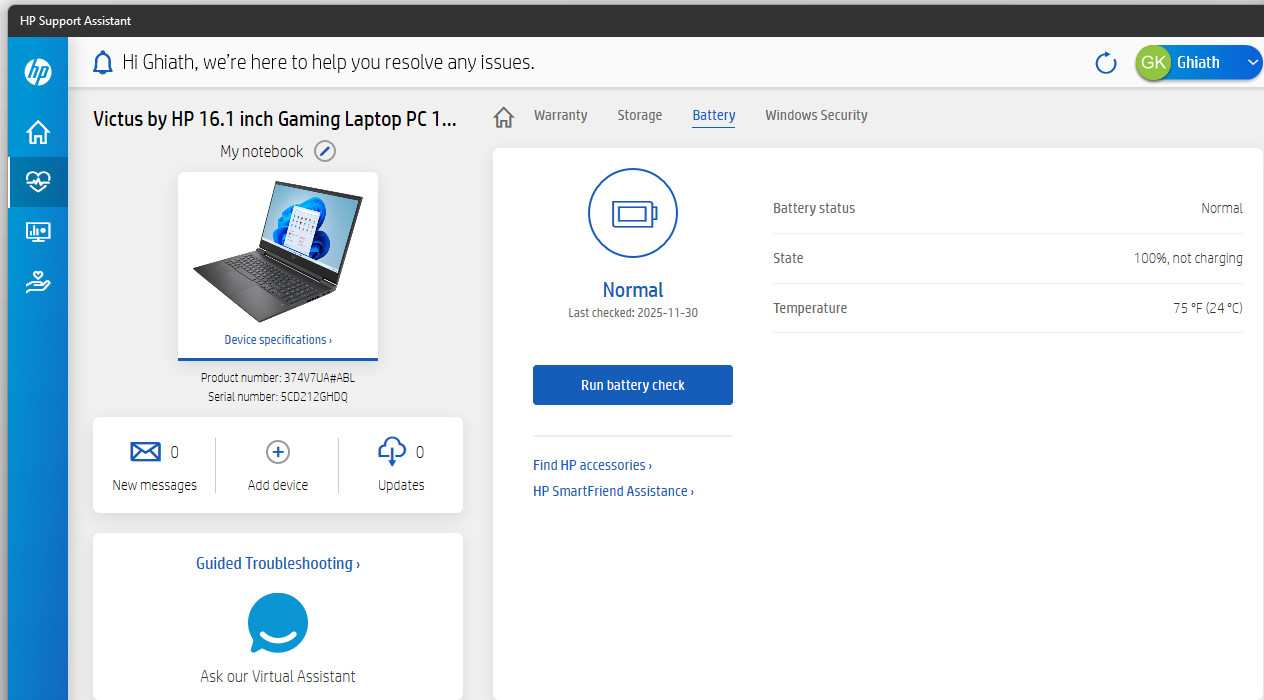Click the Victus by HP device title

point(275,119)
